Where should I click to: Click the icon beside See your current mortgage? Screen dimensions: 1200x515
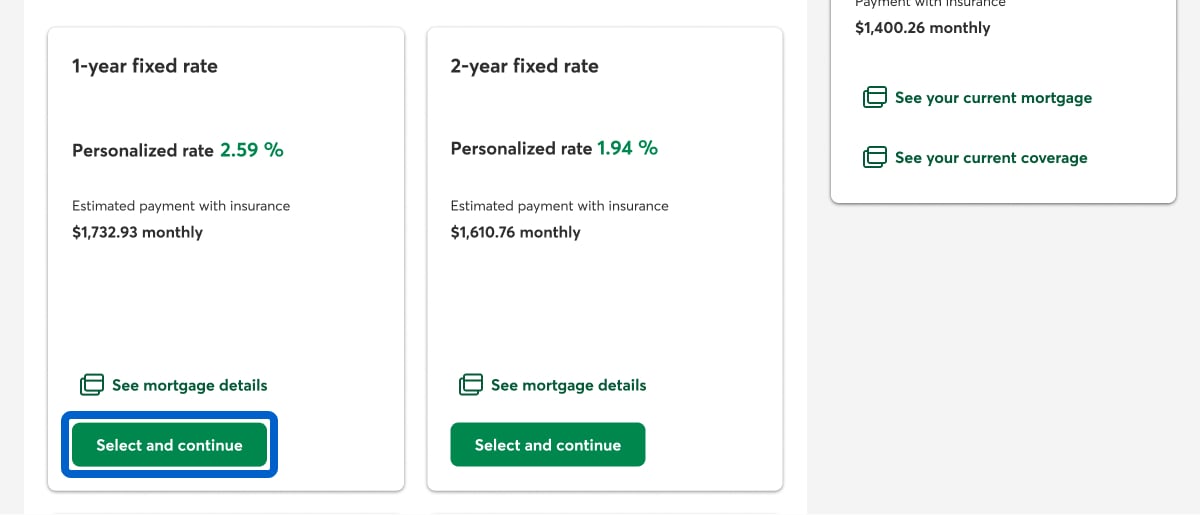875,98
